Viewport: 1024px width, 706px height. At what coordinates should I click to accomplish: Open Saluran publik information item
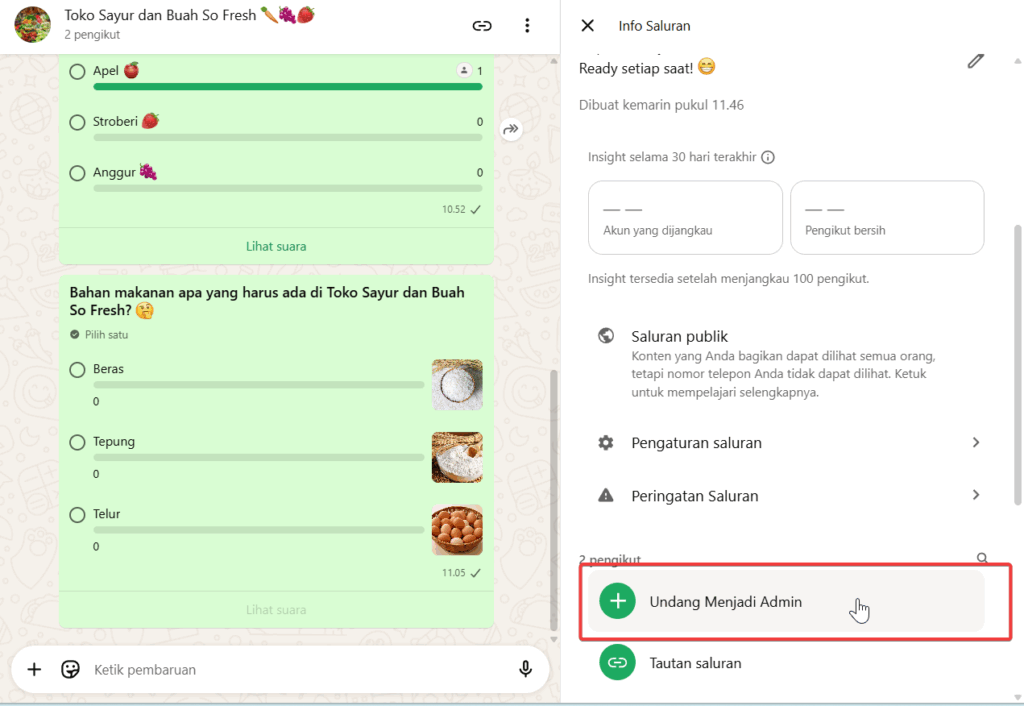point(780,363)
